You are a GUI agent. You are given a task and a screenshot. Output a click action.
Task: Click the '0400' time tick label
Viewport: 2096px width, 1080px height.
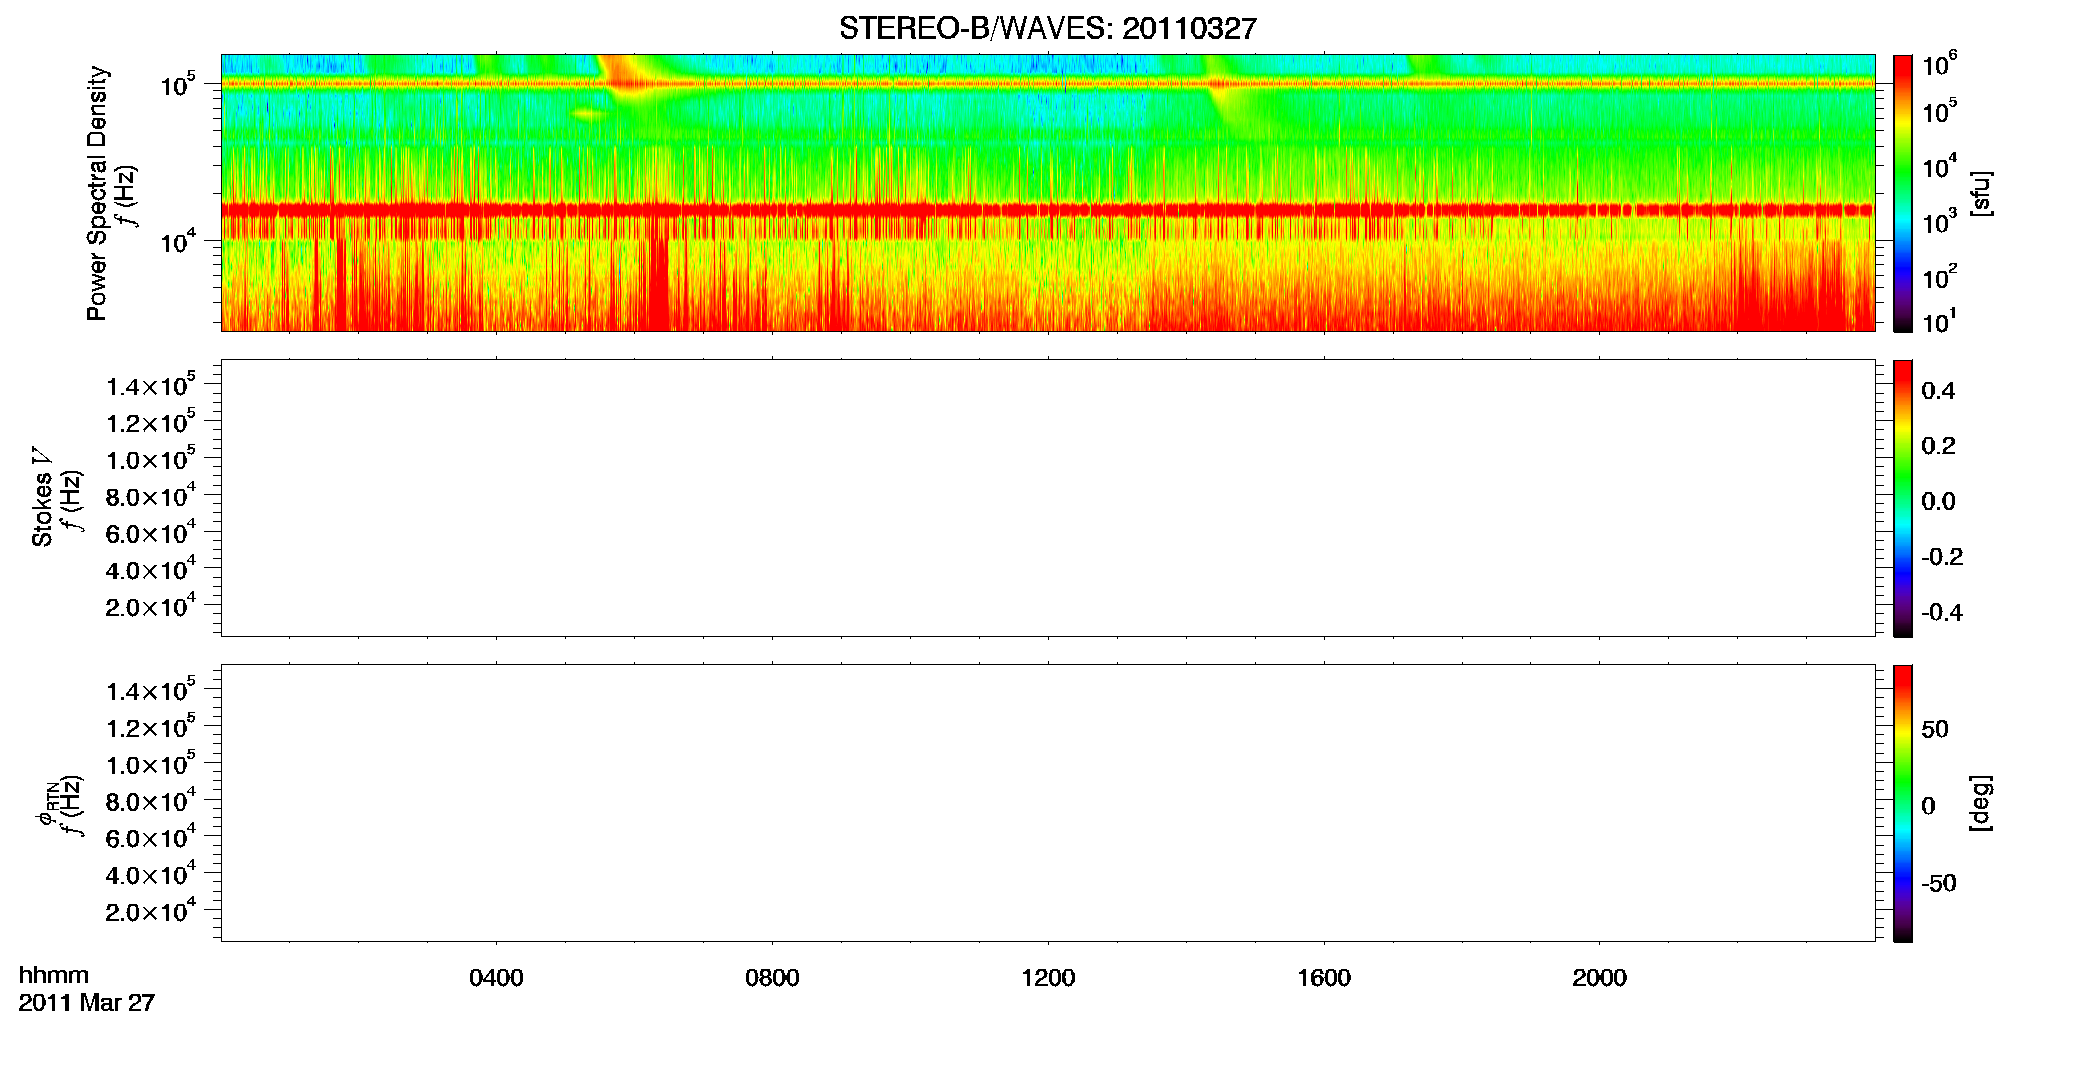click(496, 978)
